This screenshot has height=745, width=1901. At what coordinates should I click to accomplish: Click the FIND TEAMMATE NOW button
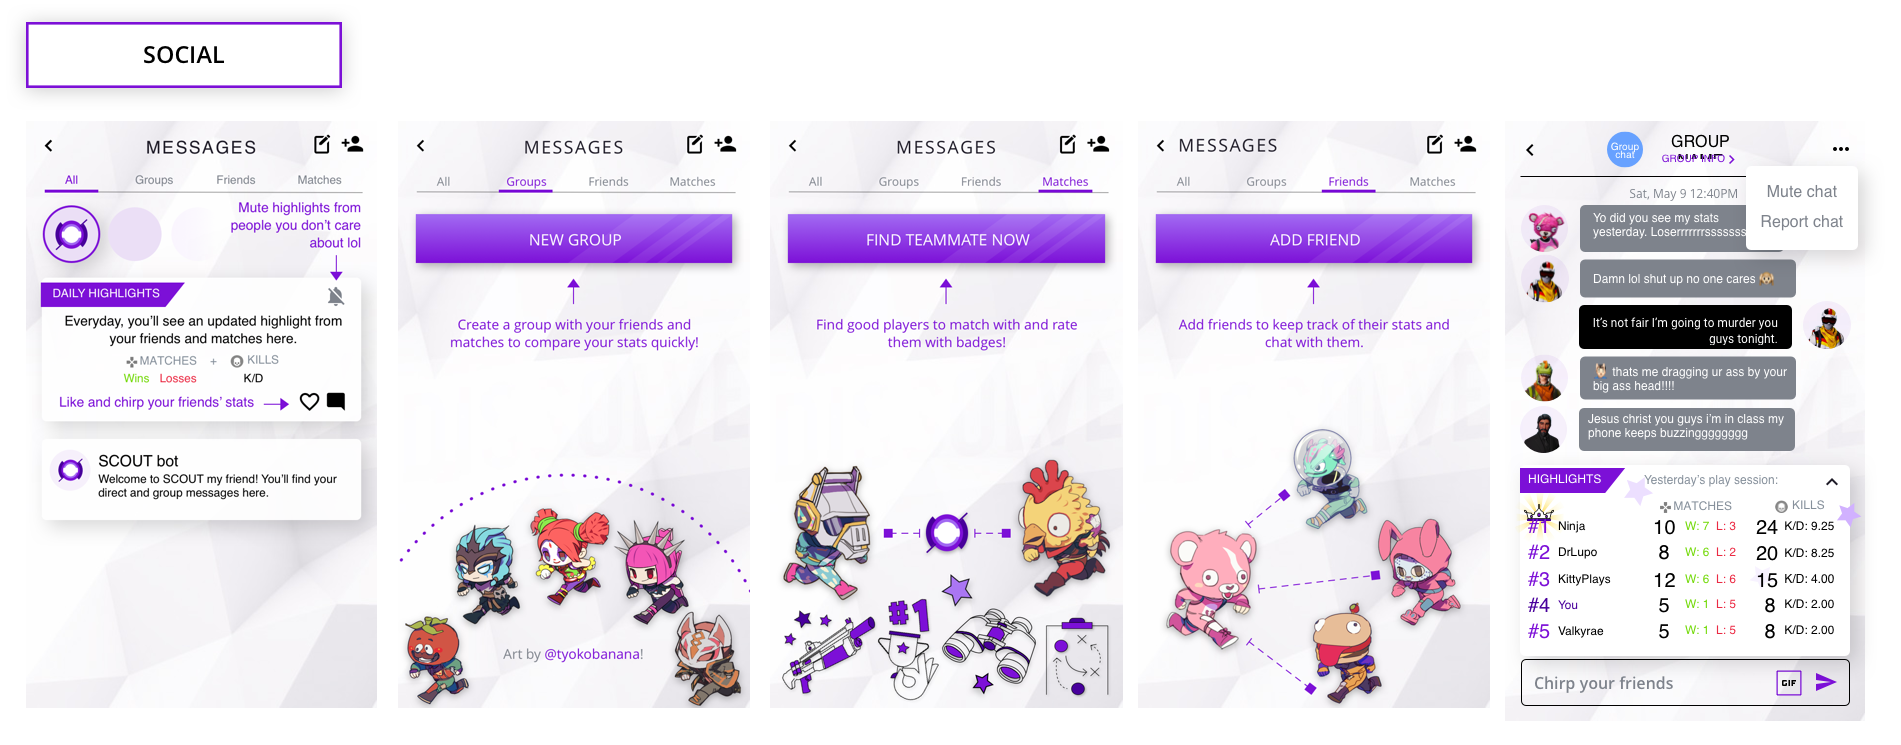[946, 239]
